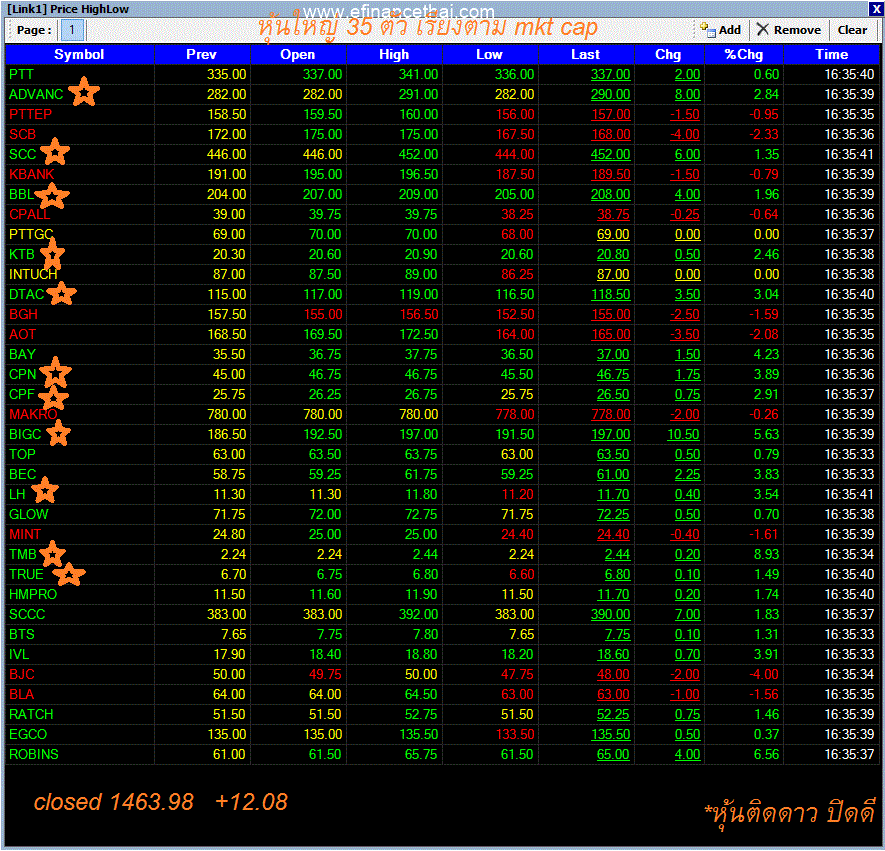Click ADVANC last price 290.00
The image size is (885, 851).
coord(611,94)
